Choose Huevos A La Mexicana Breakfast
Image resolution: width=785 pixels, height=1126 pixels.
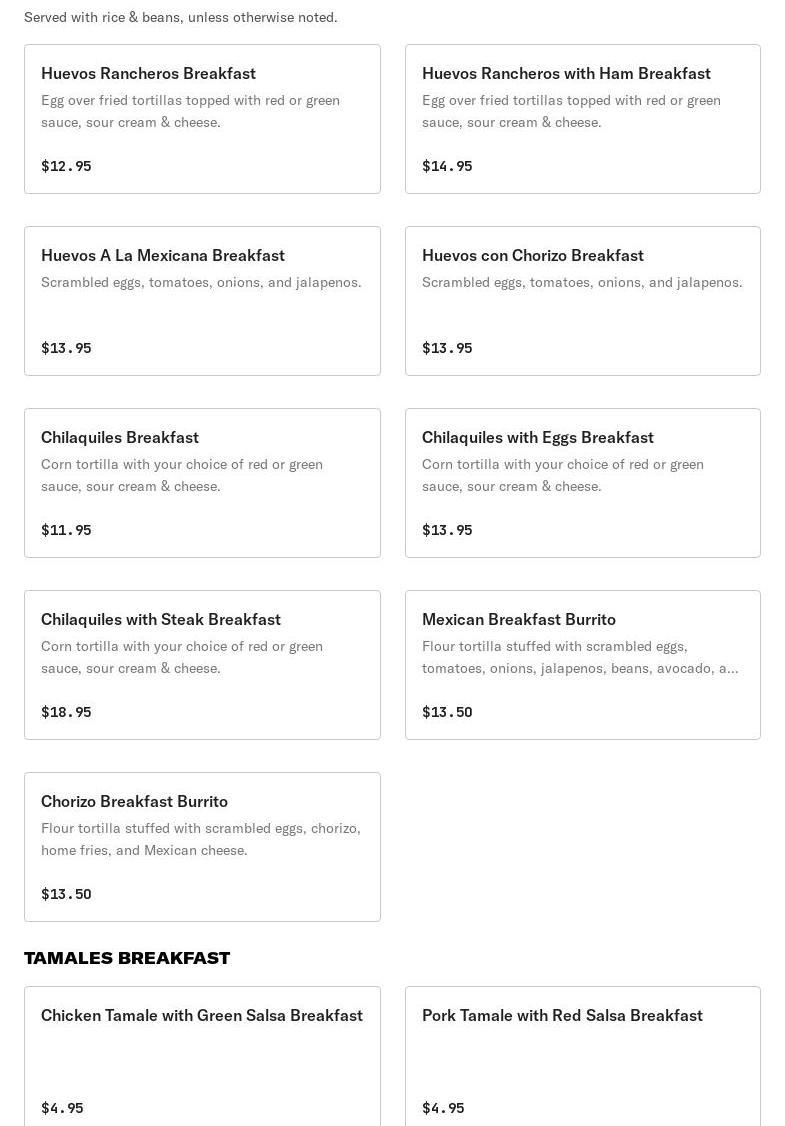(x=202, y=301)
